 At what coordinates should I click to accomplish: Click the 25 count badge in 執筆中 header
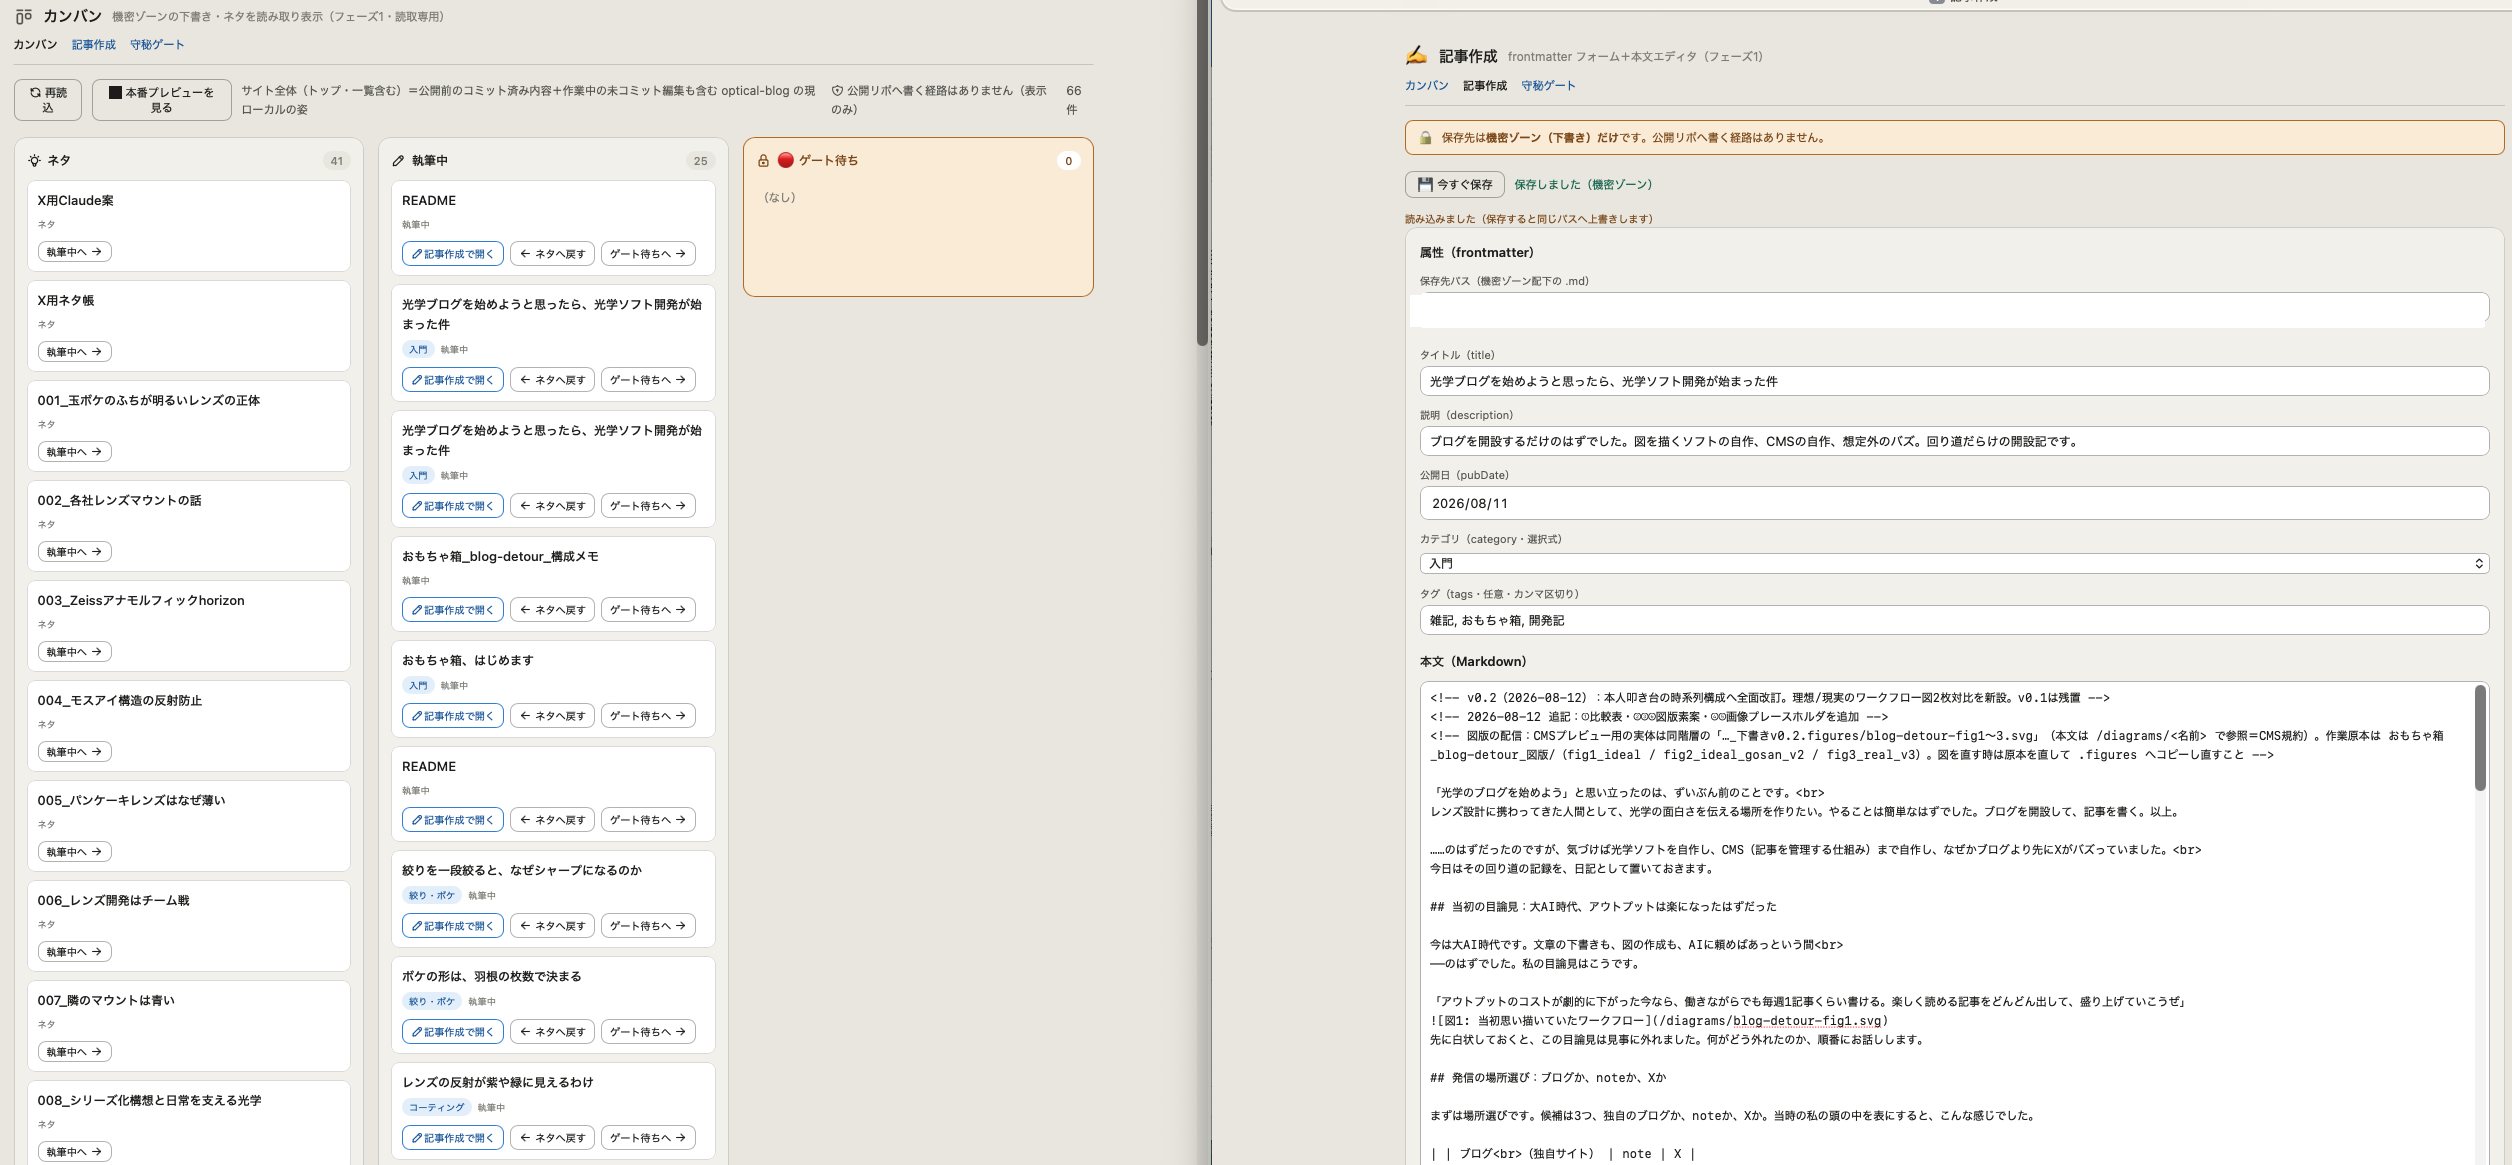click(700, 161)
